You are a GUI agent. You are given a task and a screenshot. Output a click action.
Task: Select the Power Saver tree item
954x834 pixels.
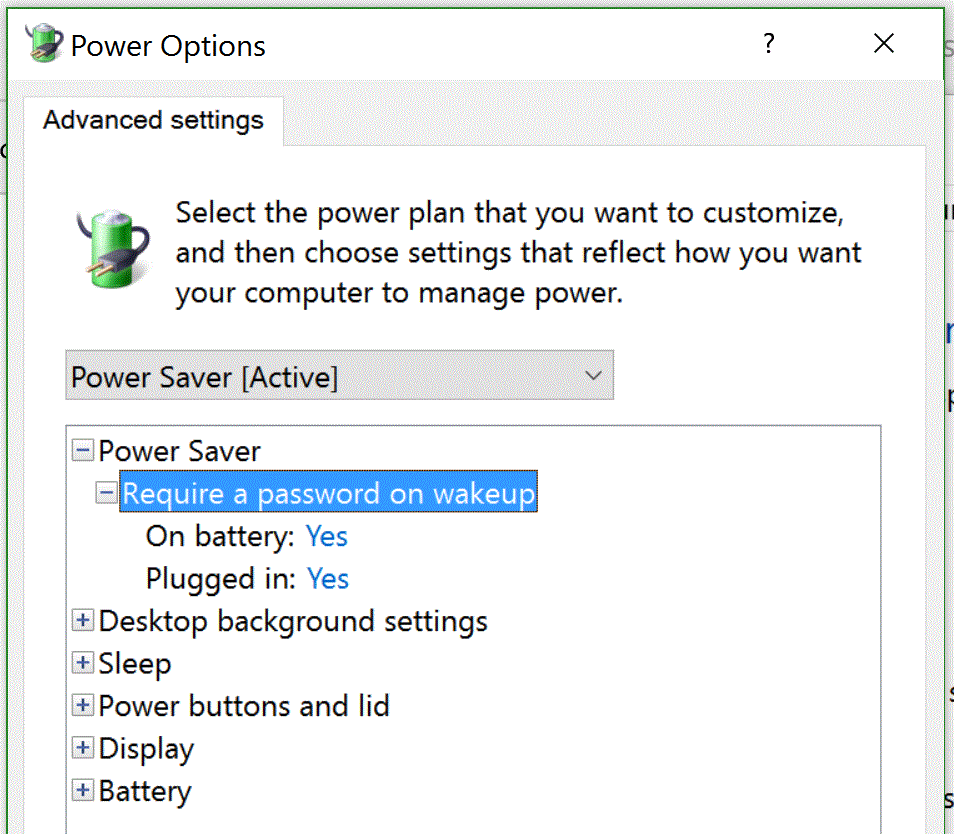pos(180,450)
